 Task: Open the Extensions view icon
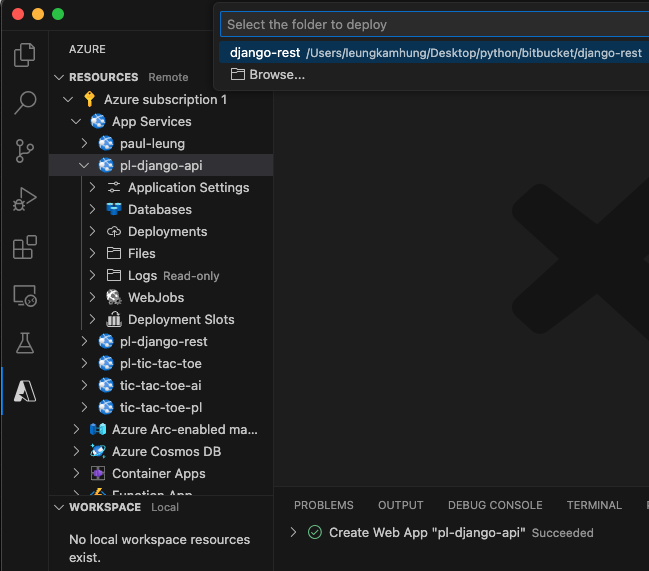click(24, 247)
